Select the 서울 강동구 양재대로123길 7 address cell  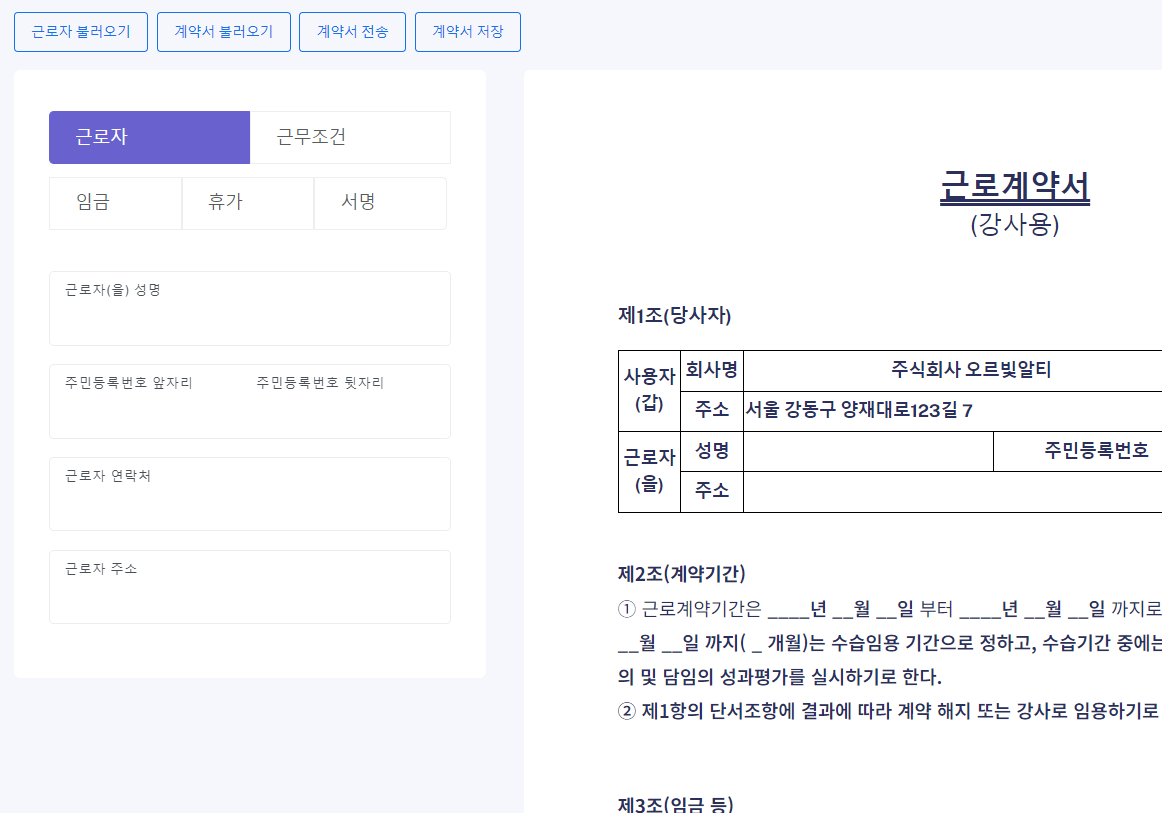pyautogui.click(x=858, y=411)
